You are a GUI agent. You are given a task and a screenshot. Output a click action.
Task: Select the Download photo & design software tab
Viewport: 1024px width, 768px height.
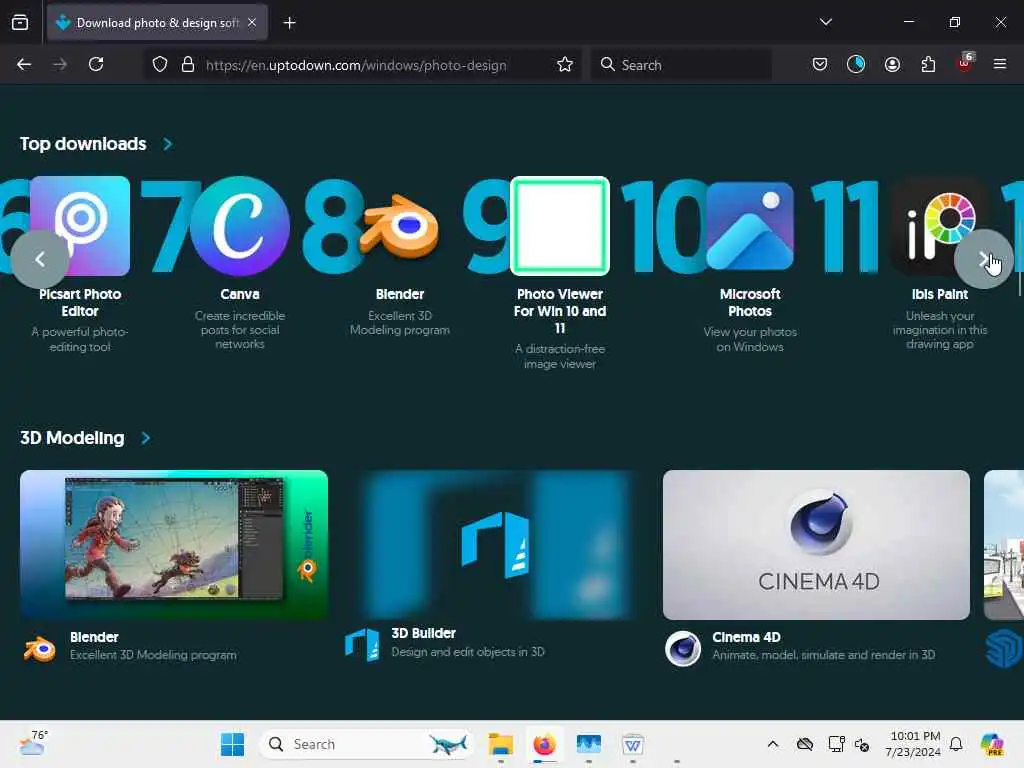click(157, 22)
